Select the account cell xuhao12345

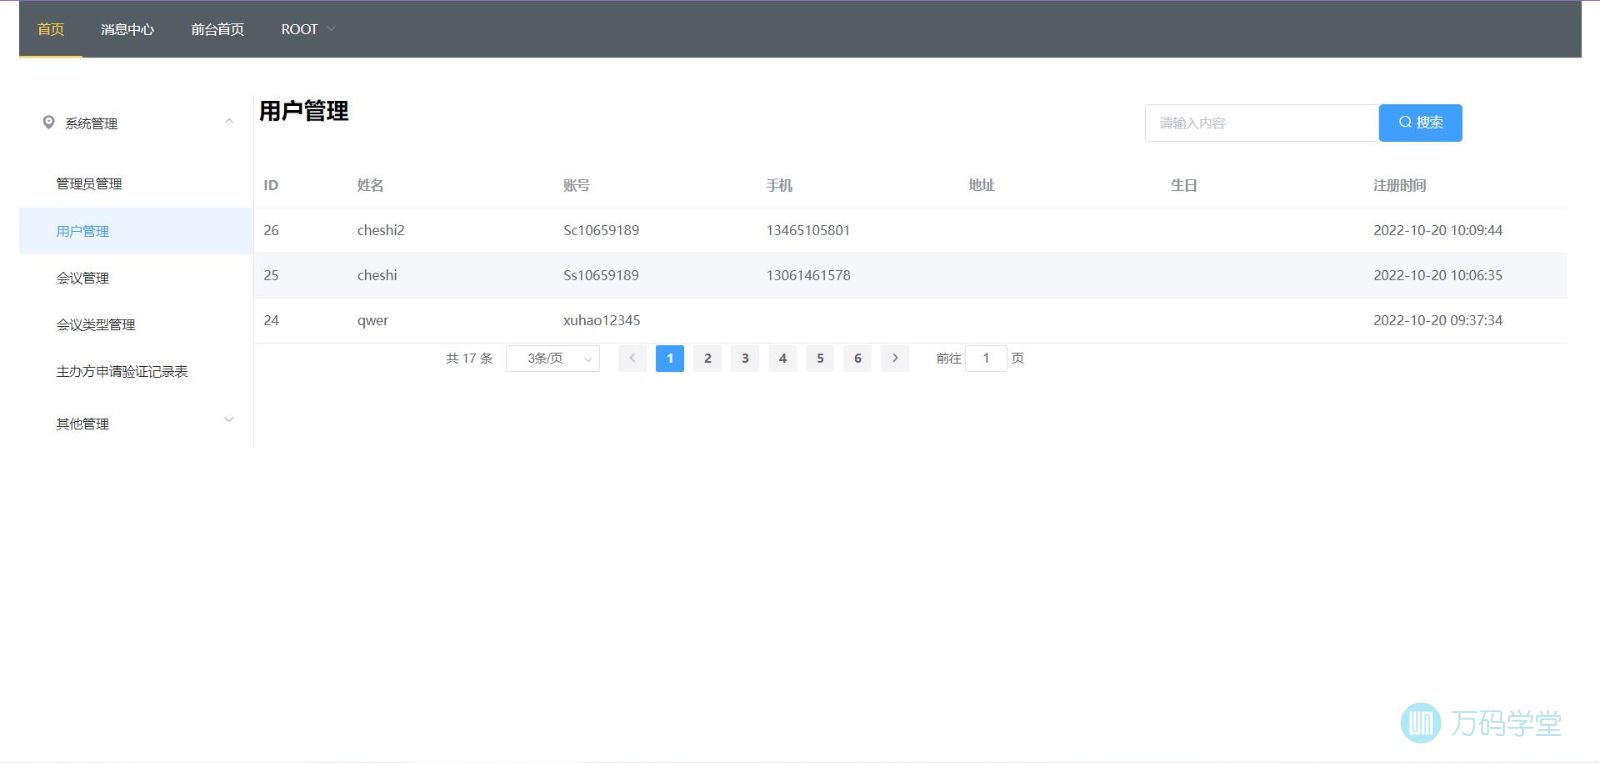(x=602, y=320)
